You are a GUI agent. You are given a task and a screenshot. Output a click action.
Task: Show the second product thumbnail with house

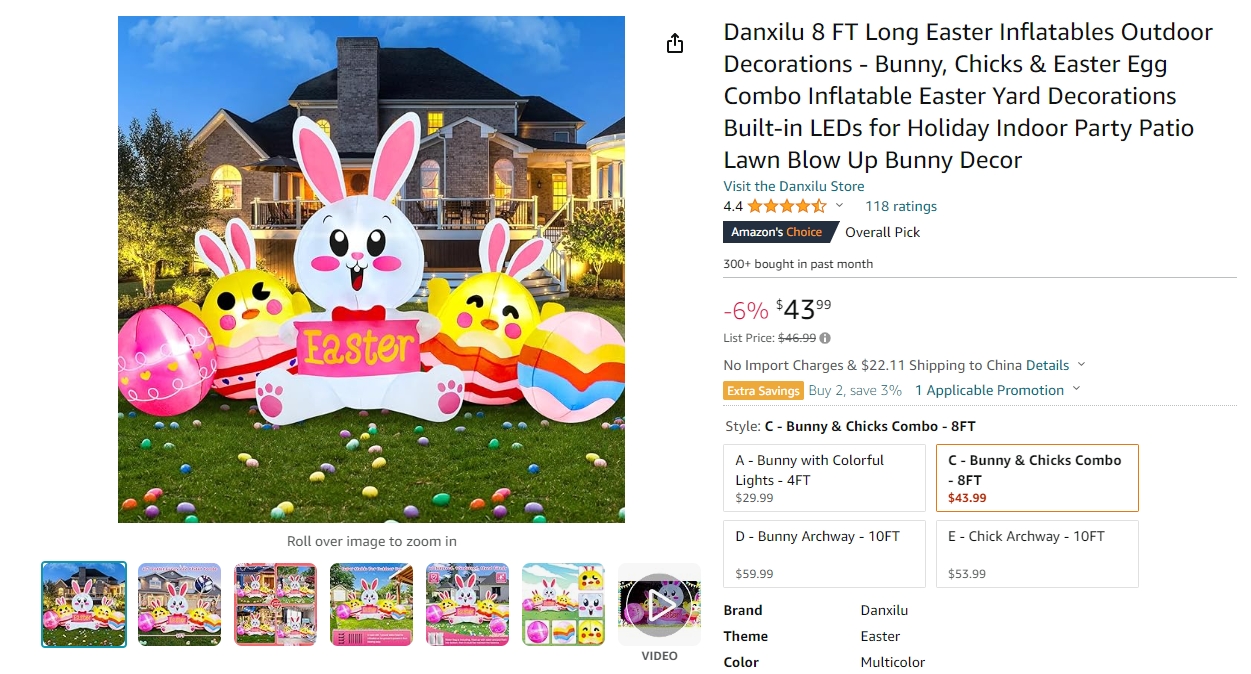tap(179, 604)
